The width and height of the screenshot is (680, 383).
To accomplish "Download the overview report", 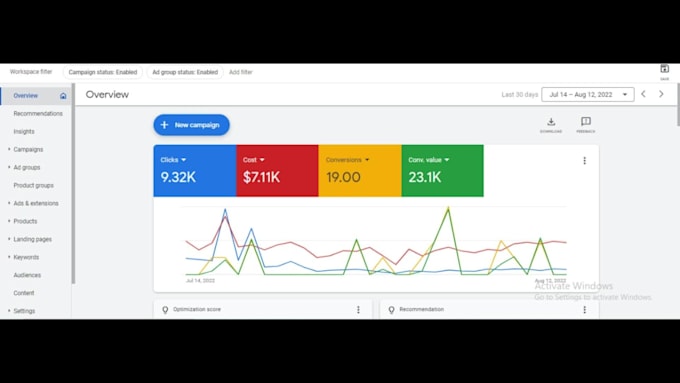I will pyautogui.click(x=551, y=124).
